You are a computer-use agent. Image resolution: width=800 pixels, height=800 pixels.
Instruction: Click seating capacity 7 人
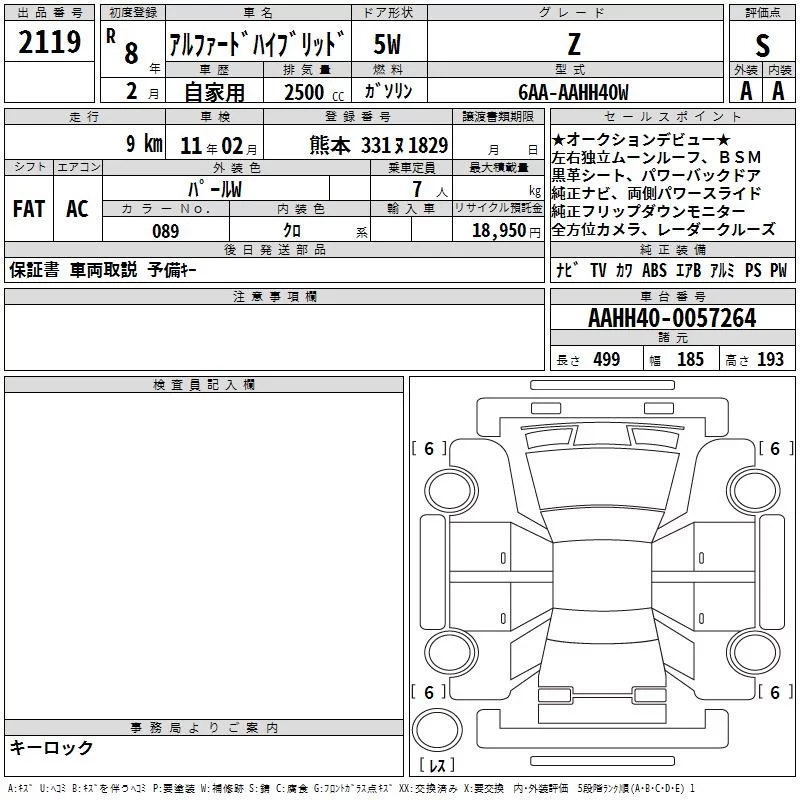click(430, 189)
